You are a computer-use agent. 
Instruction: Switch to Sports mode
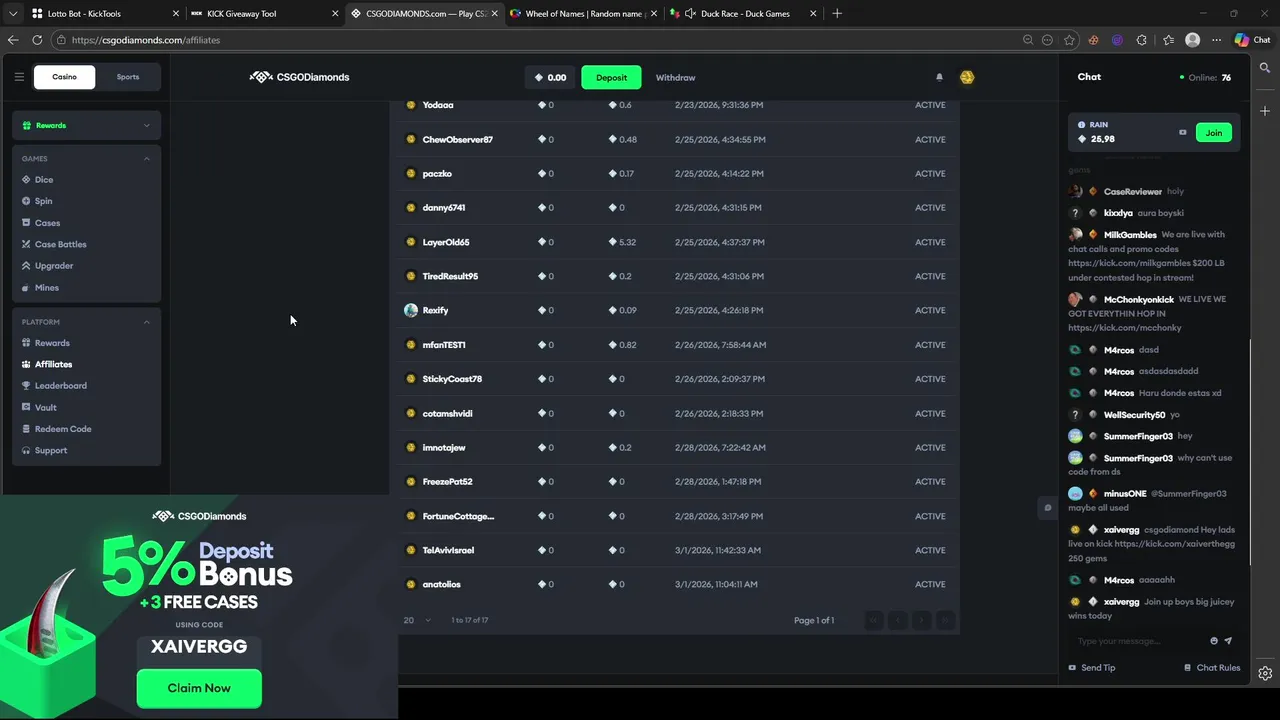[x=128, y=77]
